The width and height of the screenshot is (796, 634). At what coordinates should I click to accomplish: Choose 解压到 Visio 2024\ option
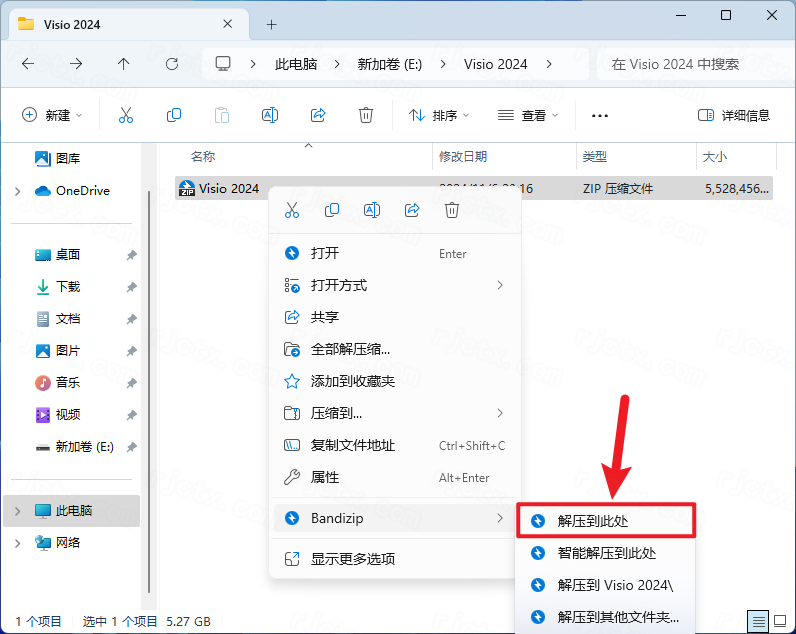(606, 585)
